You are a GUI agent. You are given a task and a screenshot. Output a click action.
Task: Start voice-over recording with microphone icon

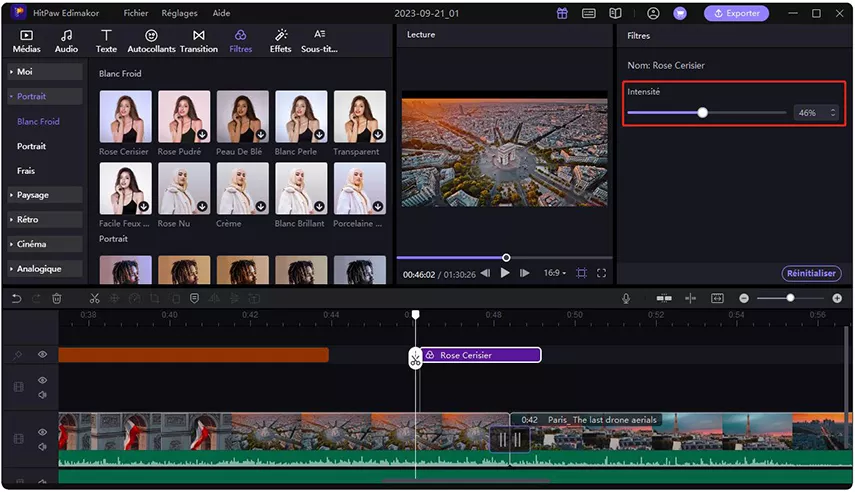pyautogui.click(x=626, y=298)
